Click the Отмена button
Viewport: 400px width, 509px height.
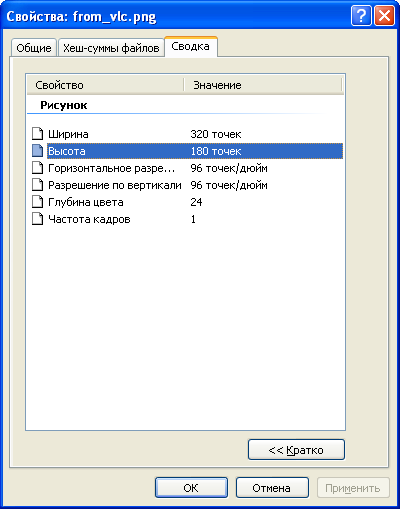click(x=272, y=488)
